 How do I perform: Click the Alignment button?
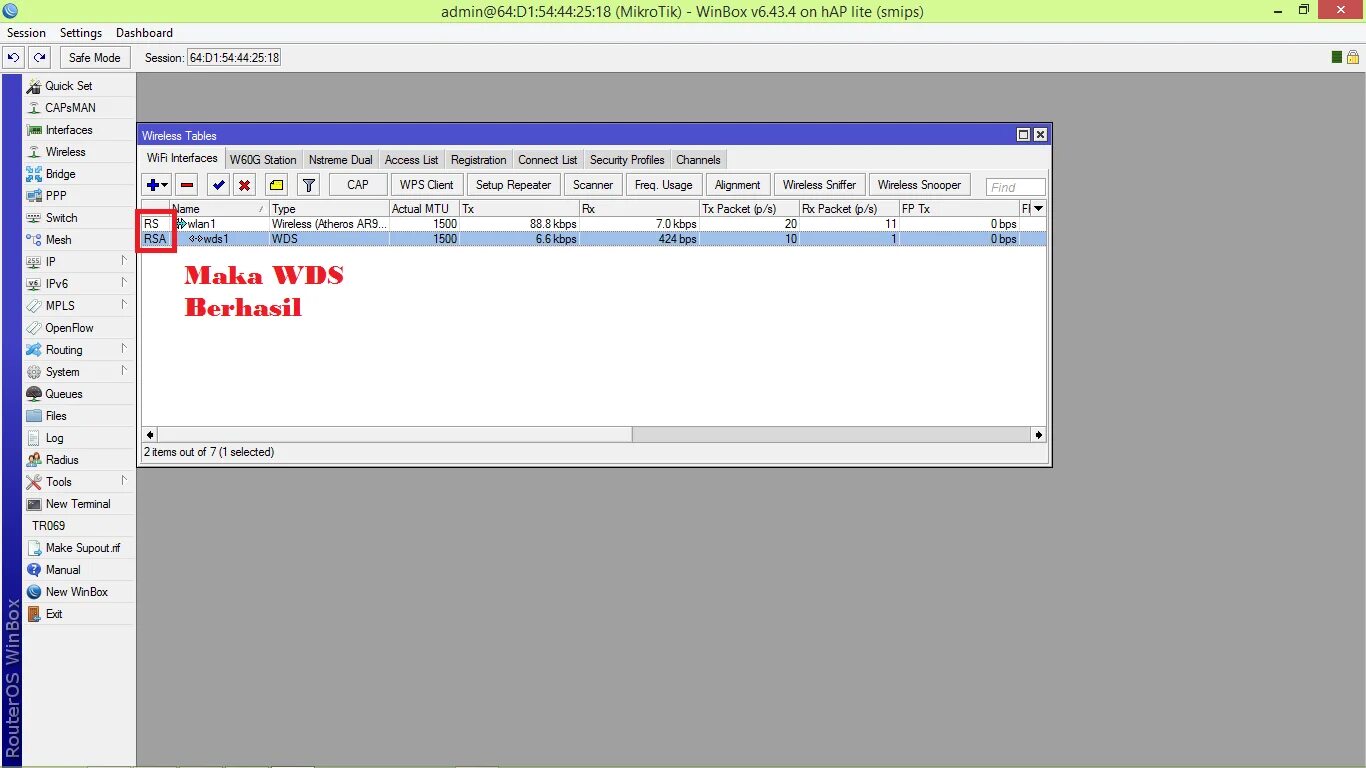click(738, 185)
